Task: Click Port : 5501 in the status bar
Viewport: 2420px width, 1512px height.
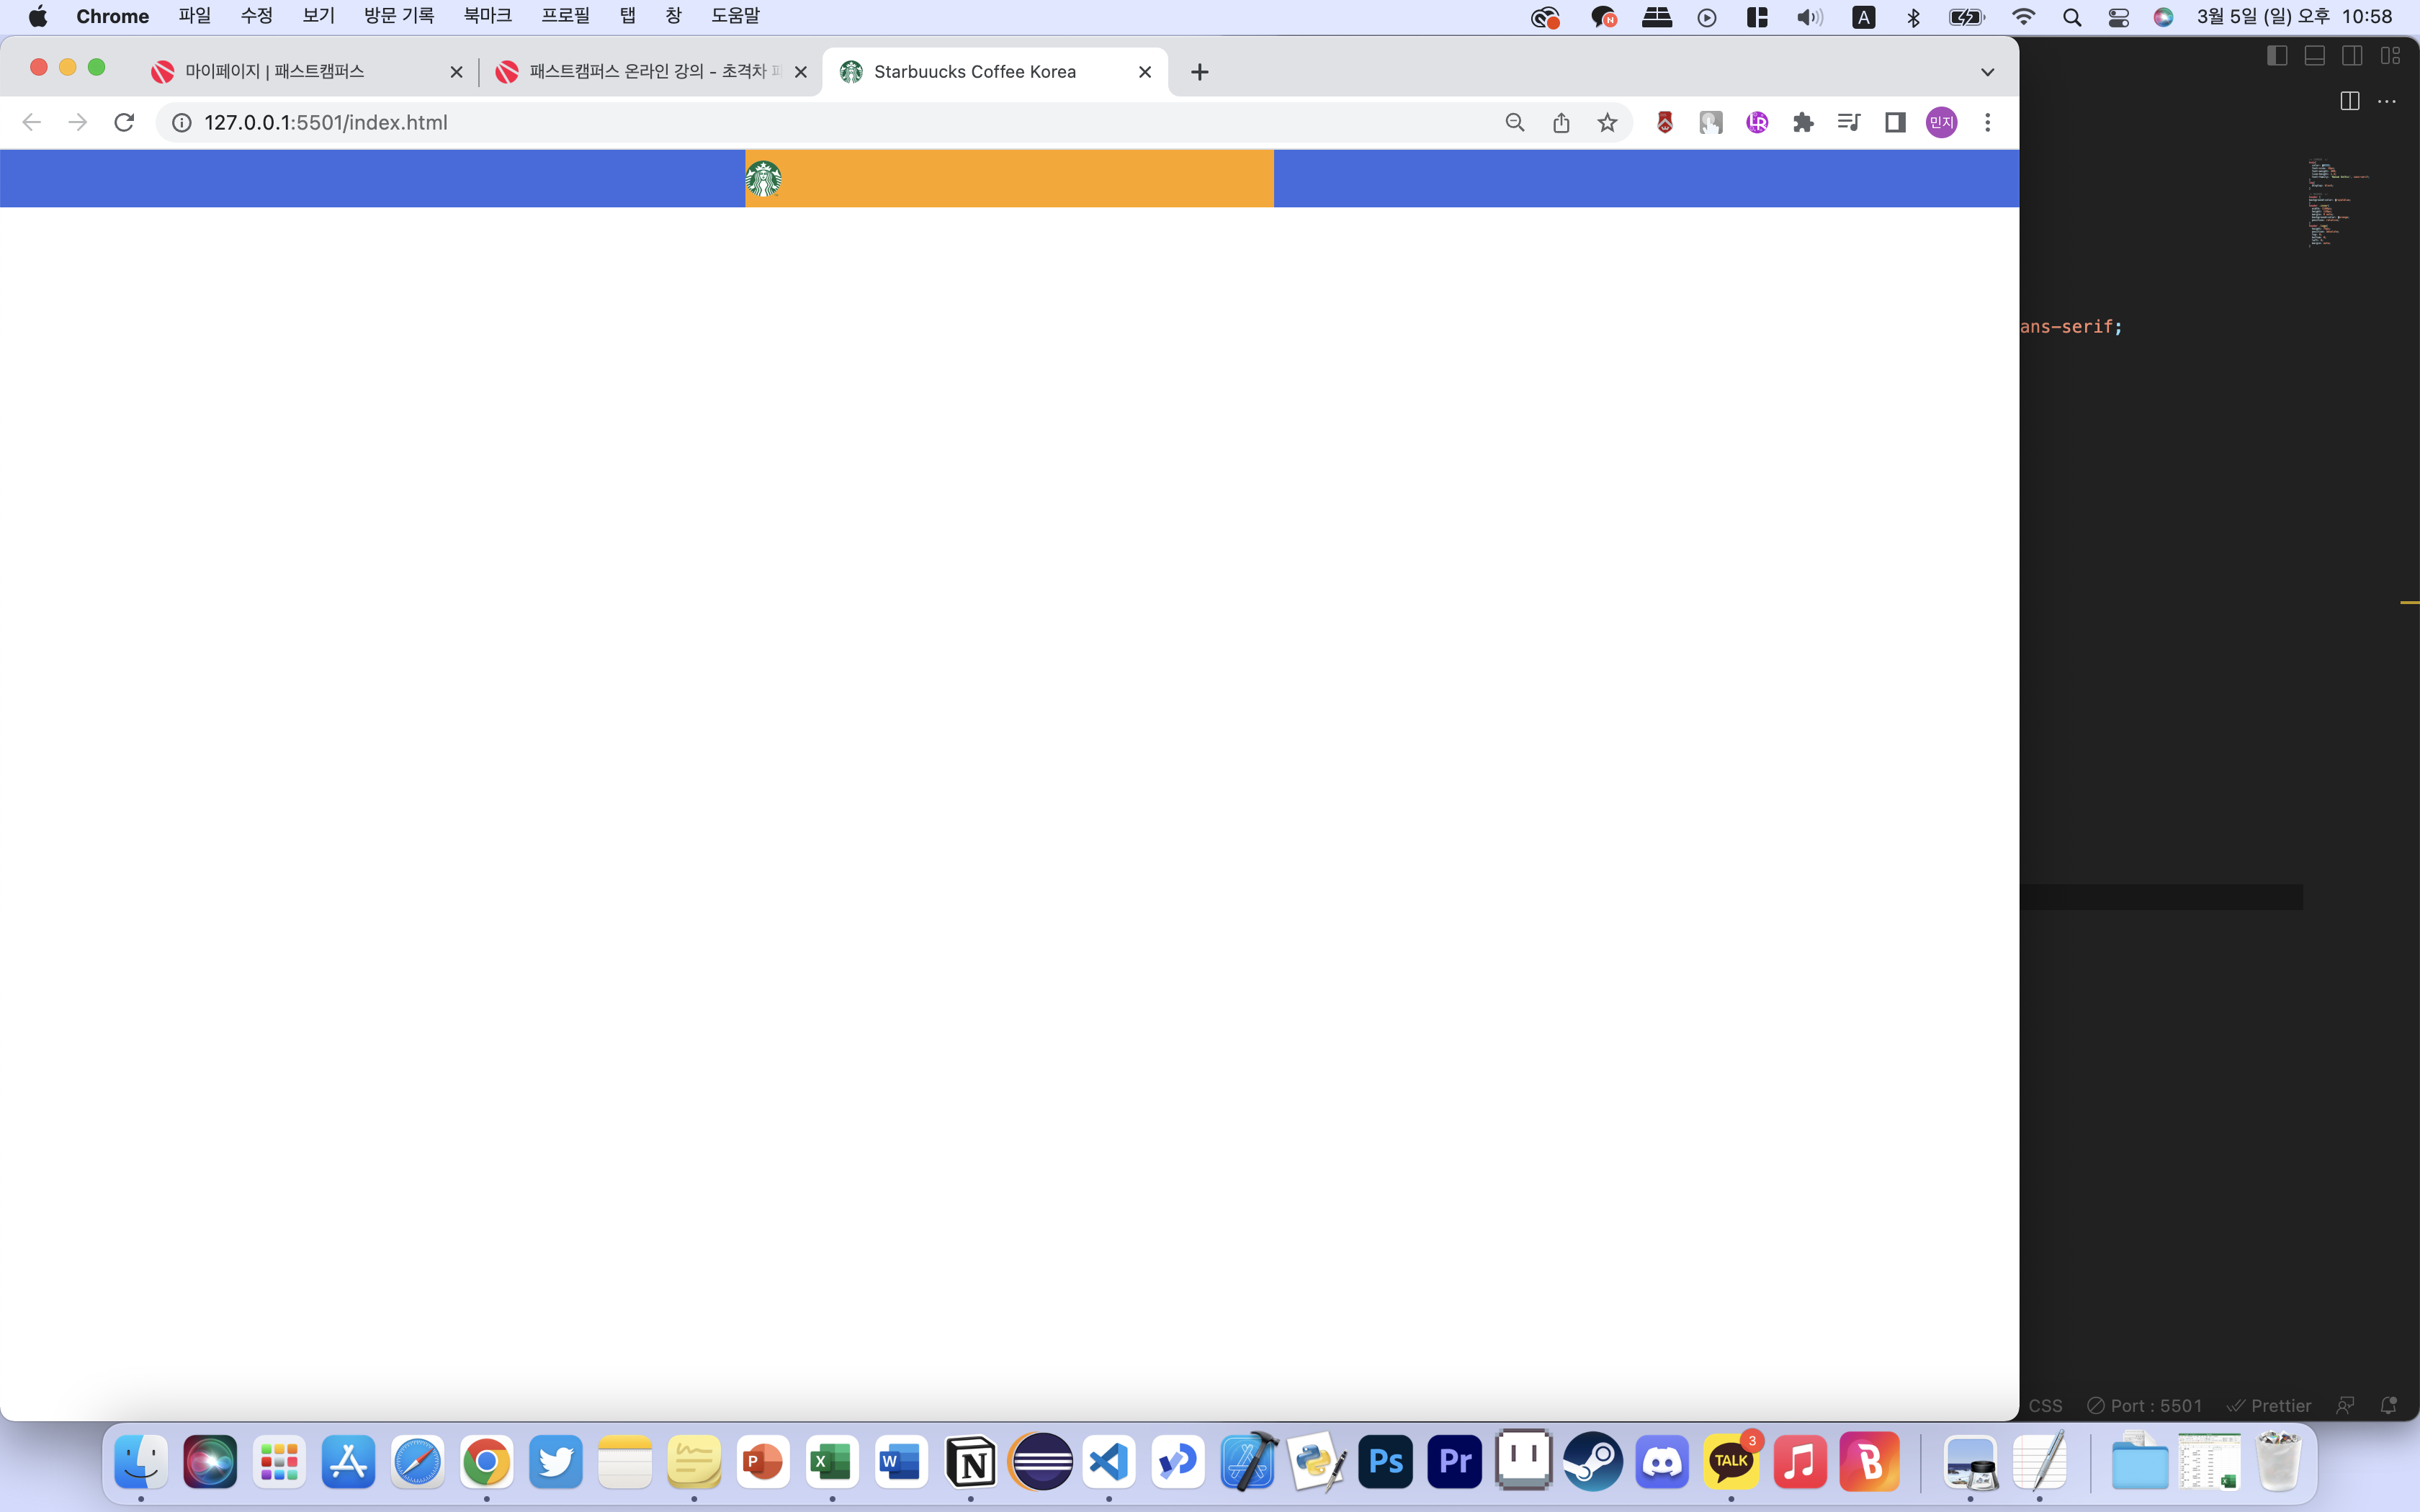Action: click(x=2145, y=1405)
